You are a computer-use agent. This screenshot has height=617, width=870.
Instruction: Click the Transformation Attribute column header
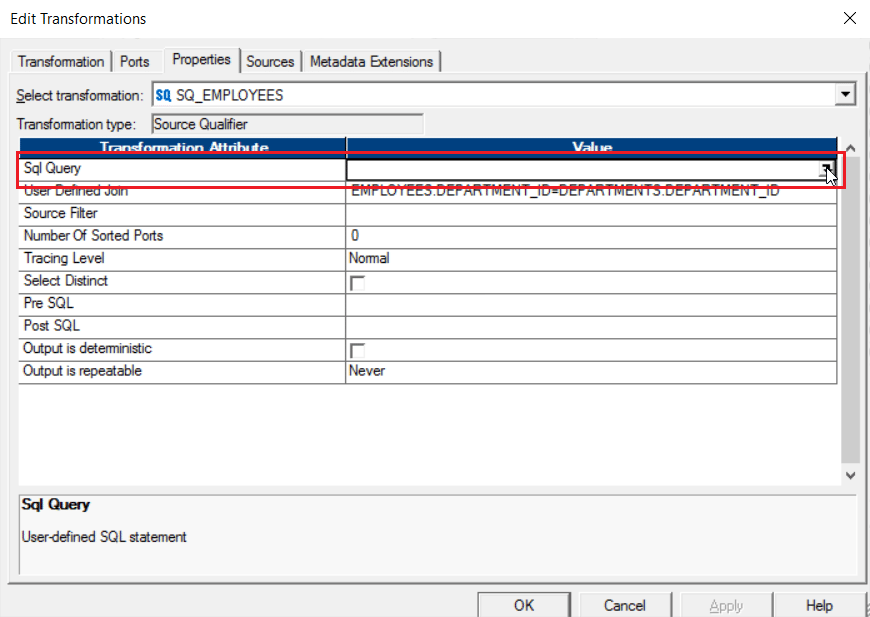[183, 146]
